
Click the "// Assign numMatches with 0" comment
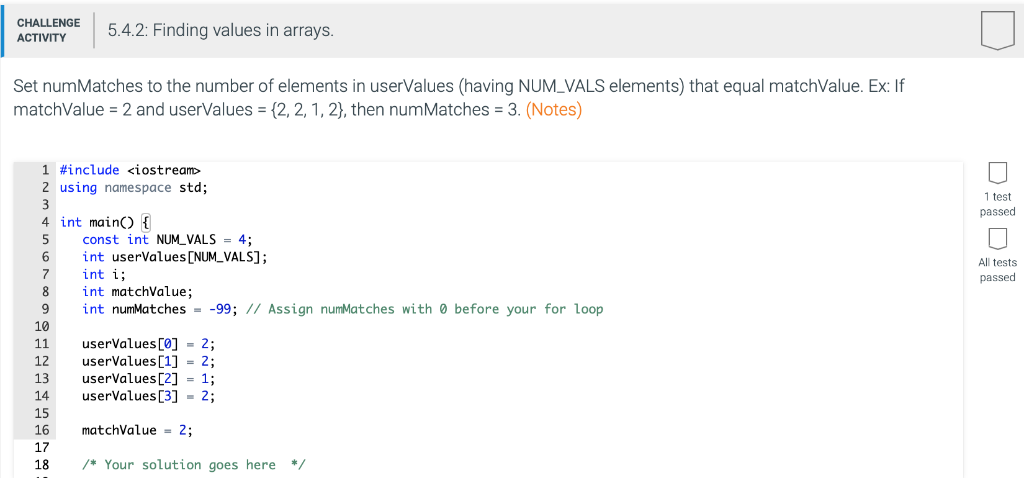coord(424,309)
